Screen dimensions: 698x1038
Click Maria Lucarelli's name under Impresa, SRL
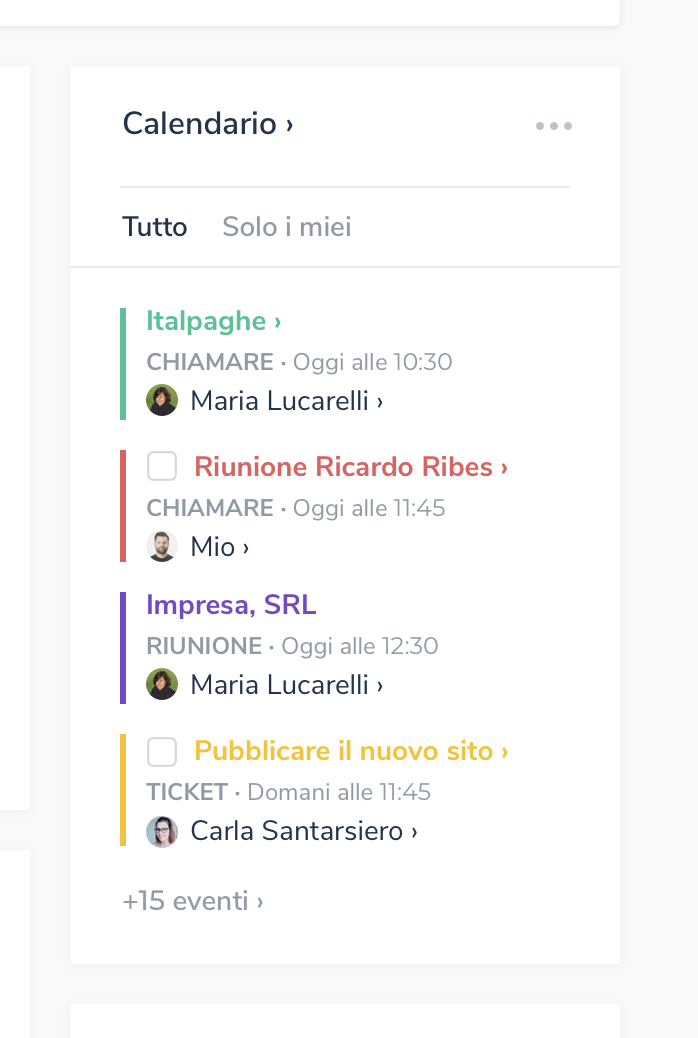[x=286, y=685]
